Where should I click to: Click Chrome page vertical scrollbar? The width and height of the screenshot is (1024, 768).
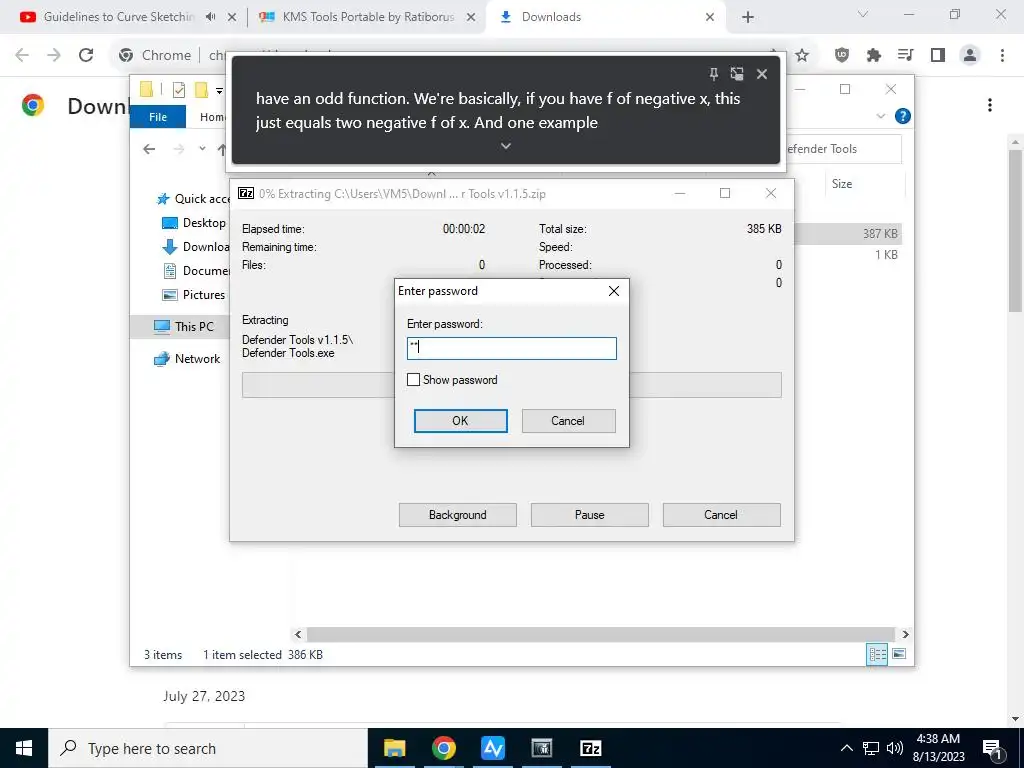1016,229
